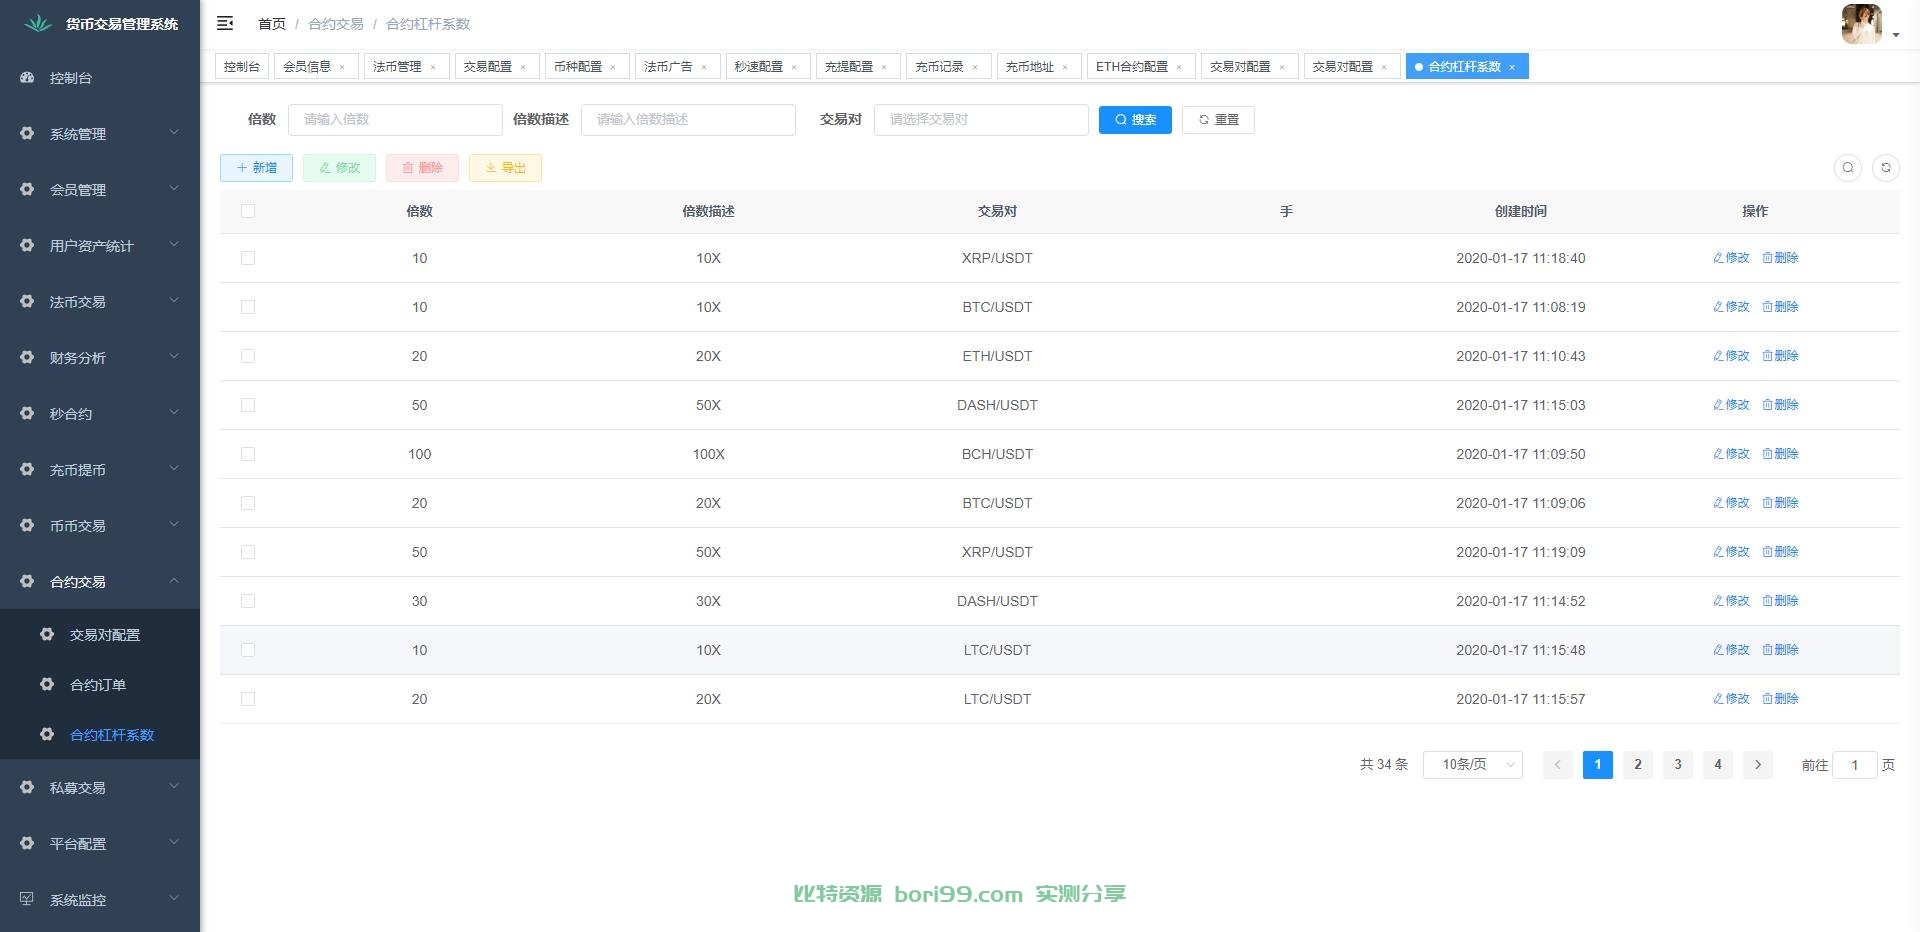Screen dimensions: 1920x932
Task: Edit the DASH/USDT 30X row
Action: click(1731, 601)
